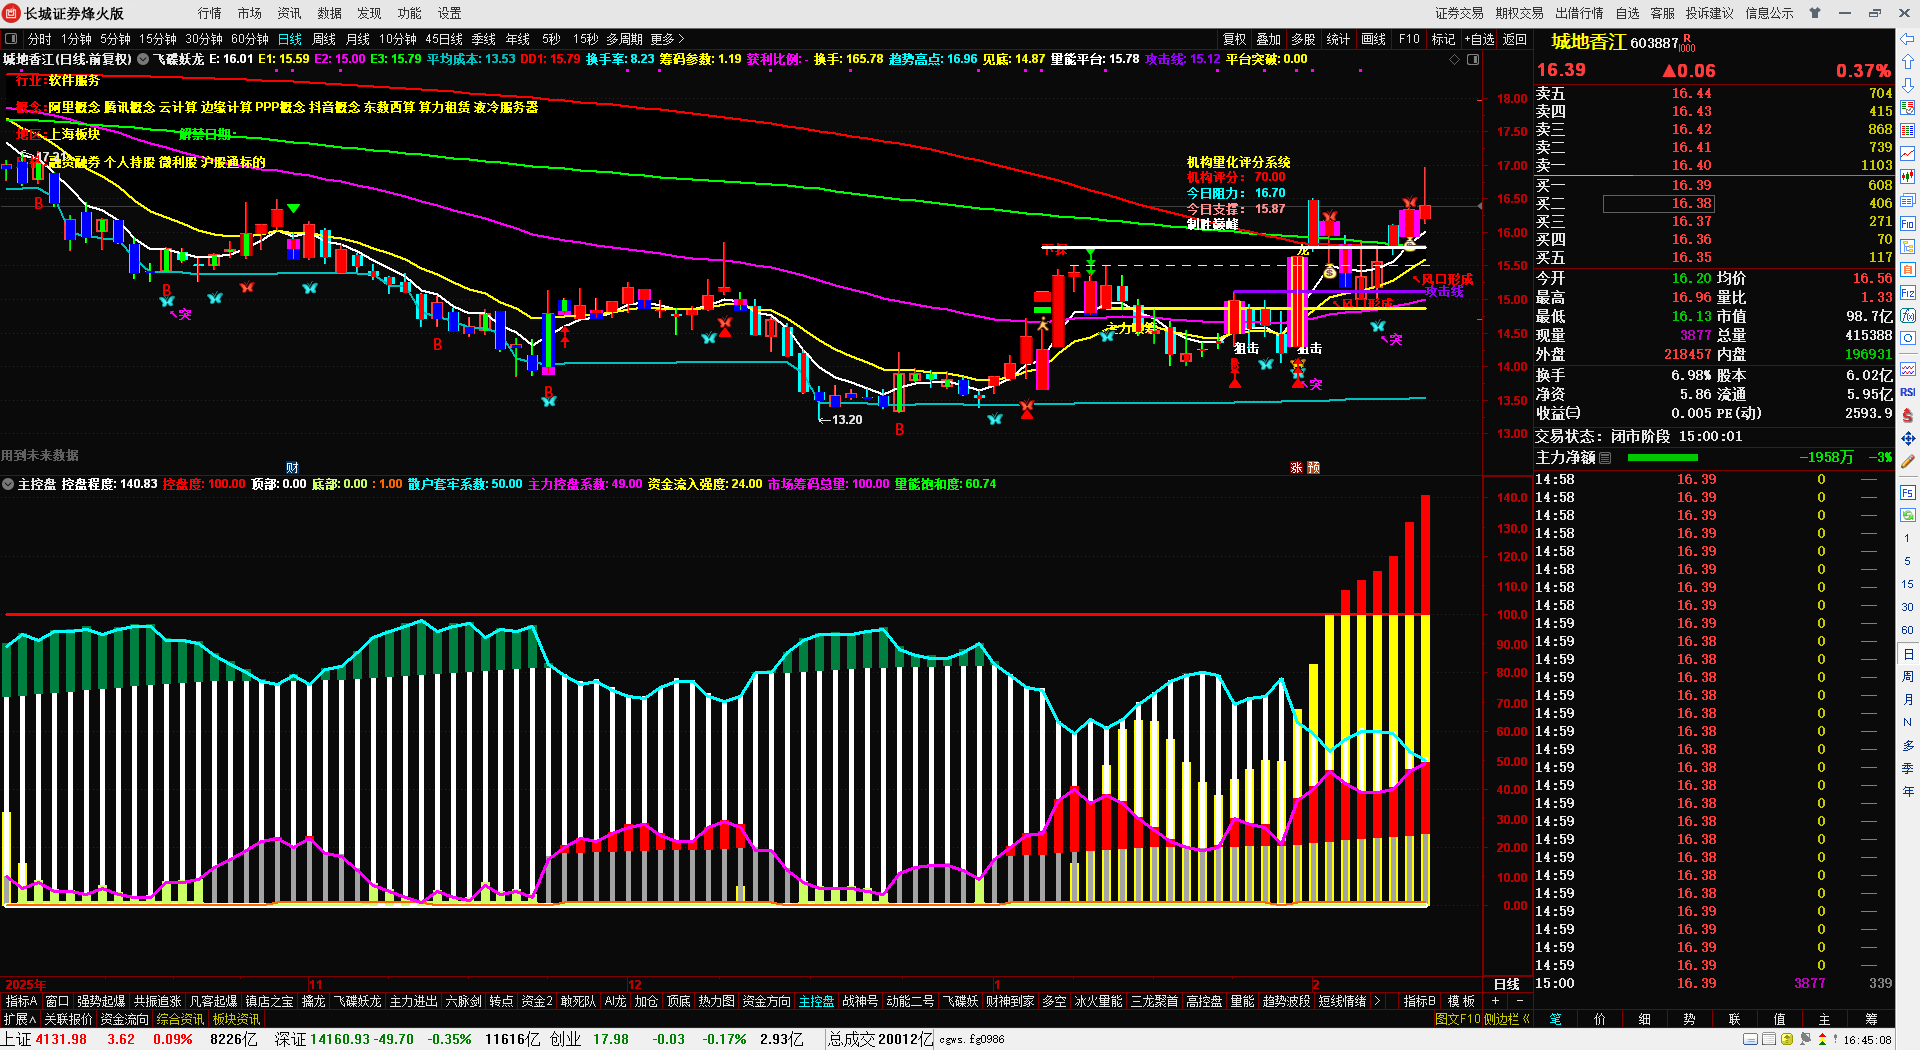
Task: Switch sidebar period to 60
Action: (1908, 630)
